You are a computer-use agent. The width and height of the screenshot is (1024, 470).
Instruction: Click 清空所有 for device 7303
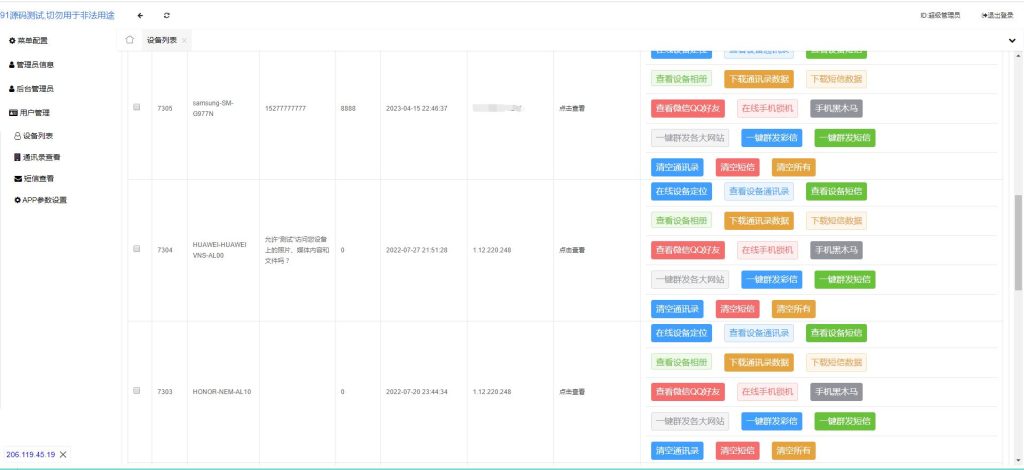coord(793,450)
